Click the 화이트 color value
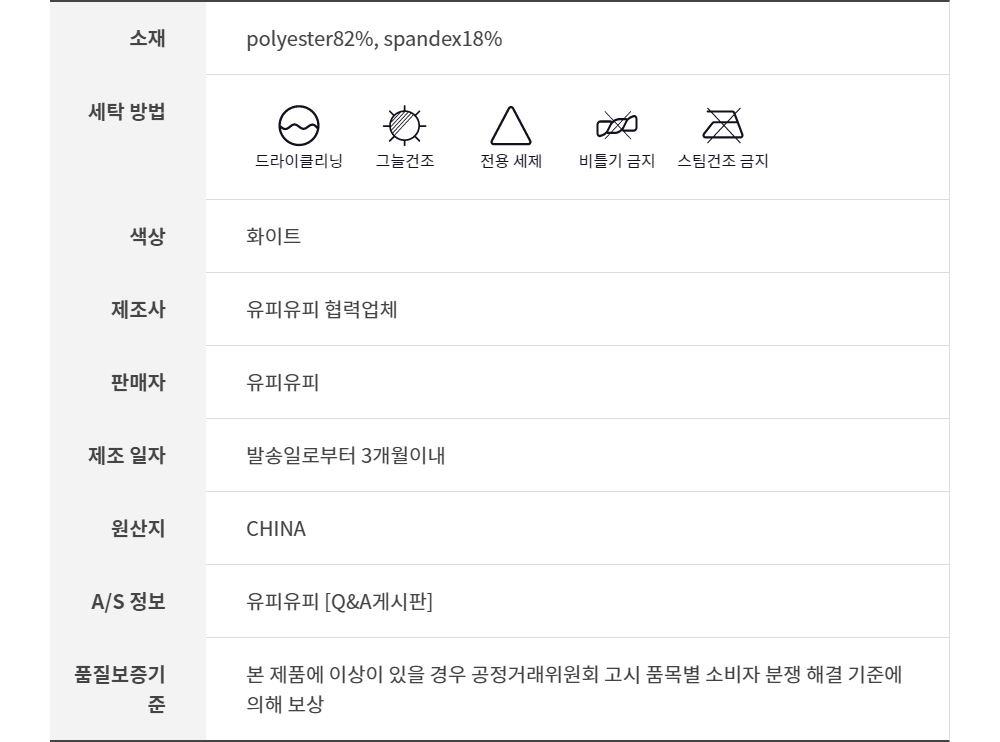This screenshot has height=742, width=1000. pos(274,237)
